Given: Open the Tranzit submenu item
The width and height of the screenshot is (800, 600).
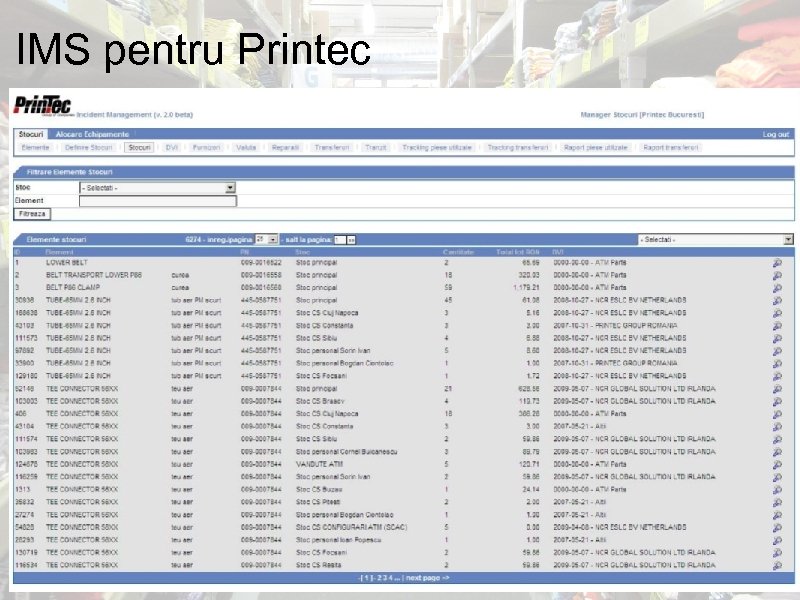Looking at the screenshot, I should 376,147.
